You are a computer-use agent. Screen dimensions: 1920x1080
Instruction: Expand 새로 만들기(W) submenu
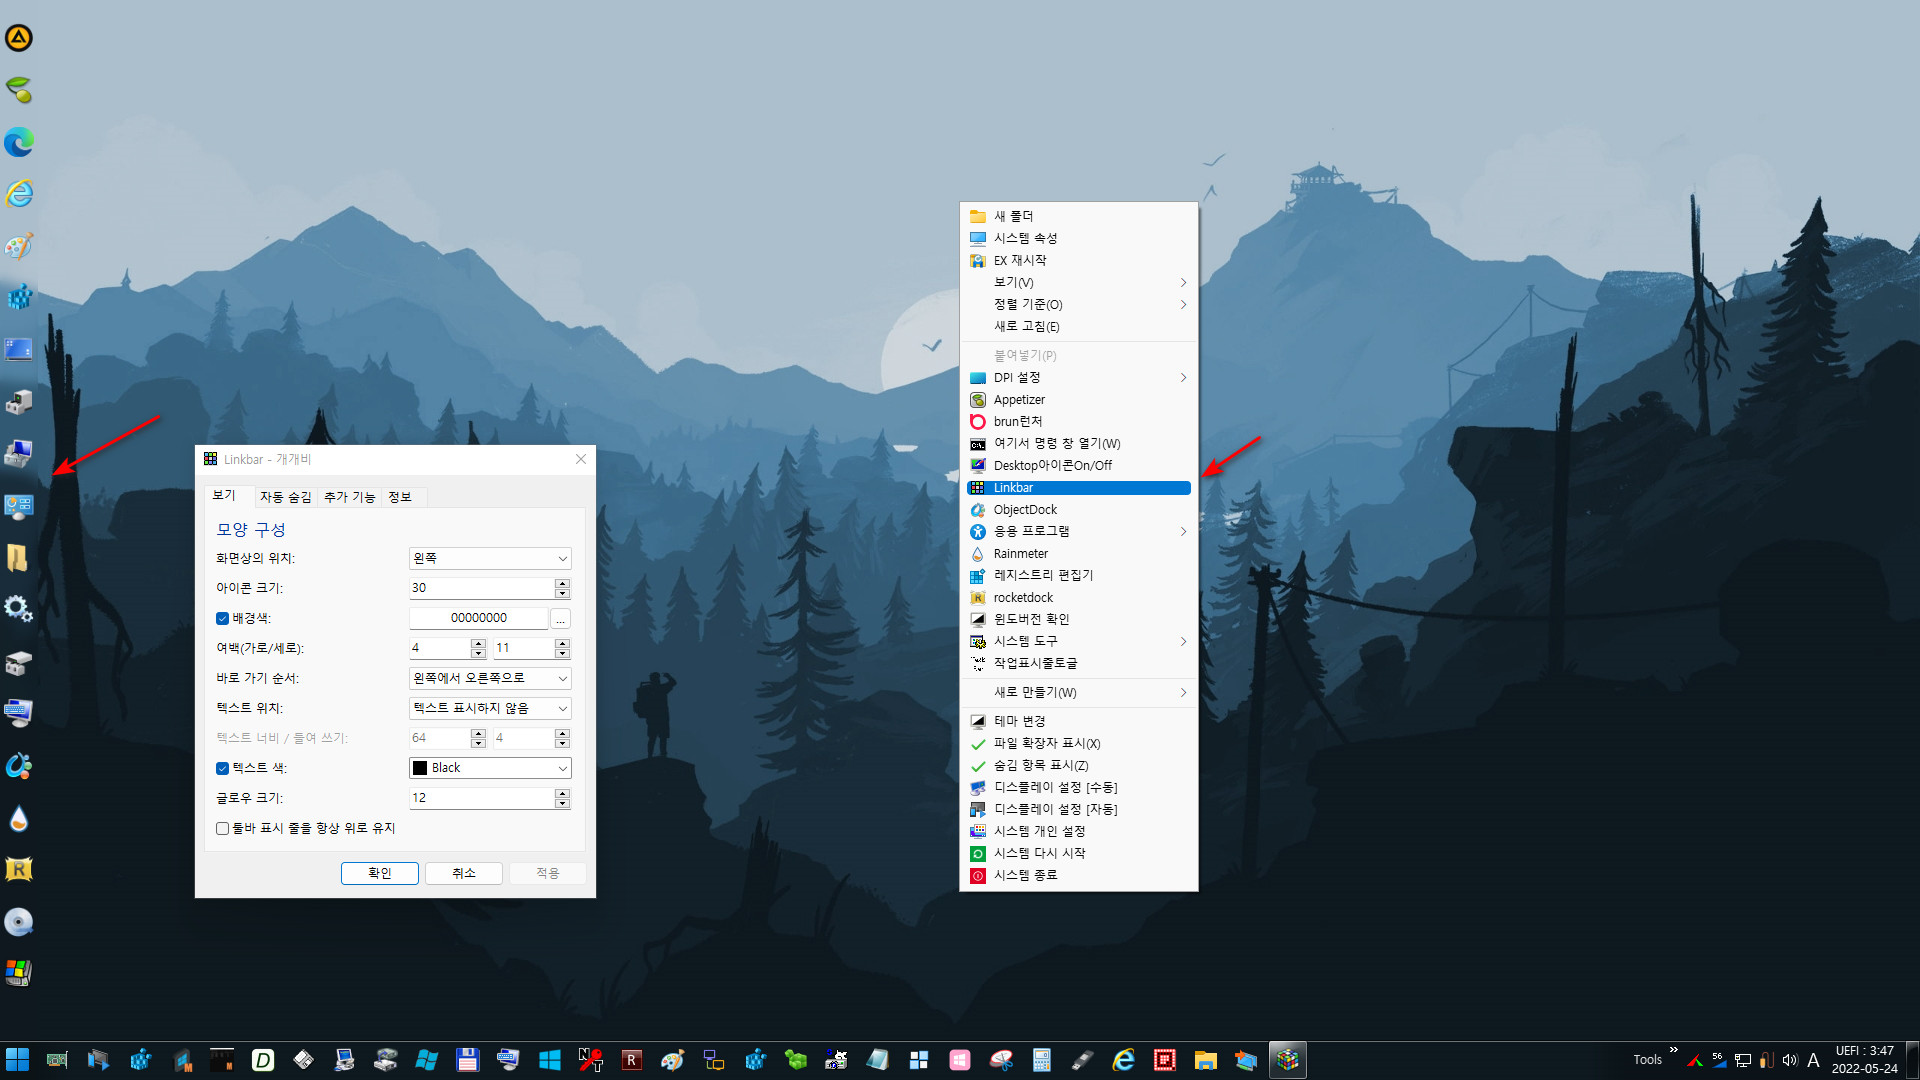tap(1078, 692)
